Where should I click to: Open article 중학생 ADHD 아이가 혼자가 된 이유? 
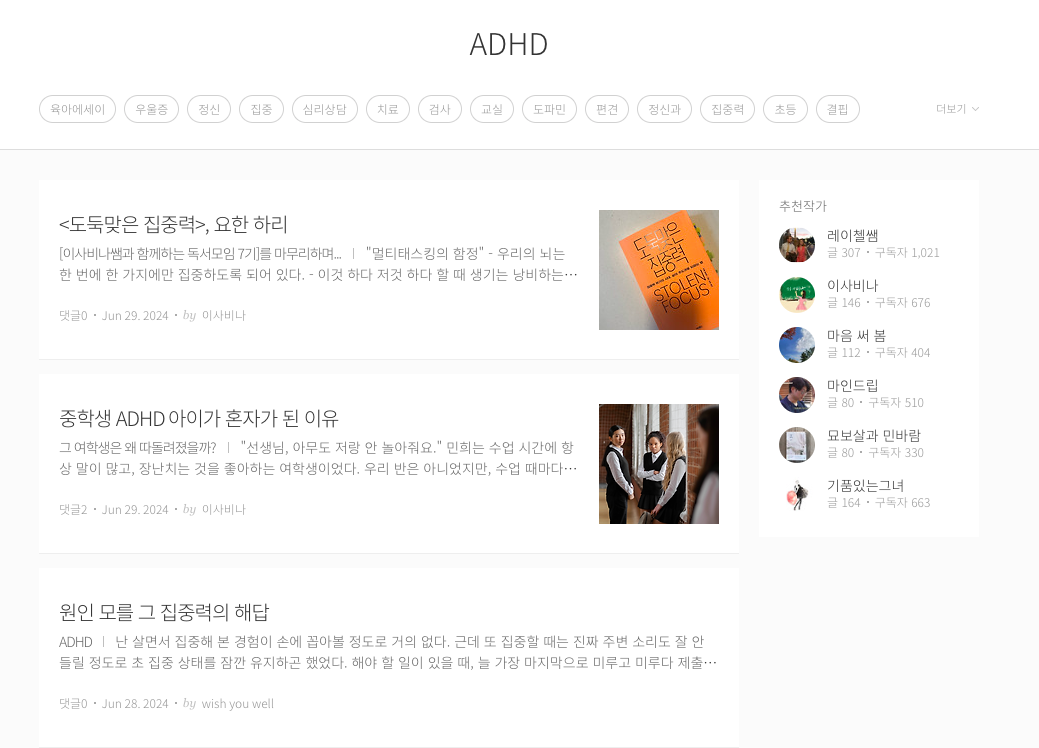pyautogui.click(x=199, y=419)
